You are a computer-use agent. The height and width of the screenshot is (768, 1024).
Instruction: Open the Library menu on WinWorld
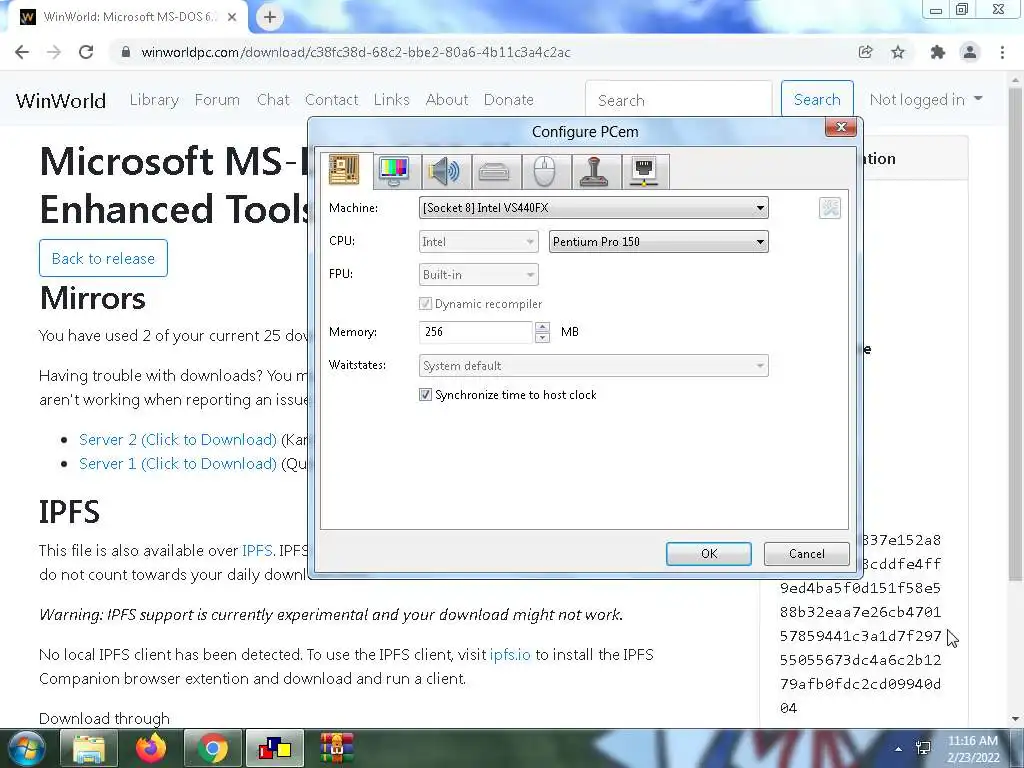[154, 100]
